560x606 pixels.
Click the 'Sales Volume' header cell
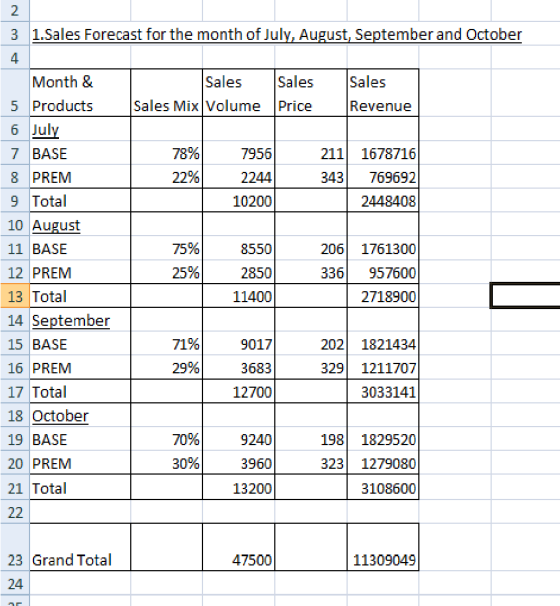click(238, 93)
